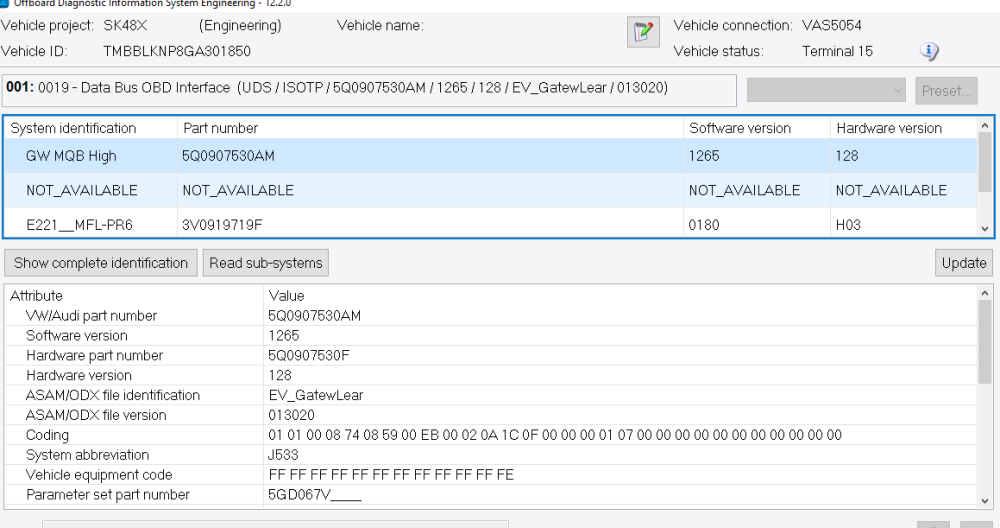This screenshot has height=528, width=1000.
Task: Select Parameter set part number attribute
Action: (x=490, y=494)
